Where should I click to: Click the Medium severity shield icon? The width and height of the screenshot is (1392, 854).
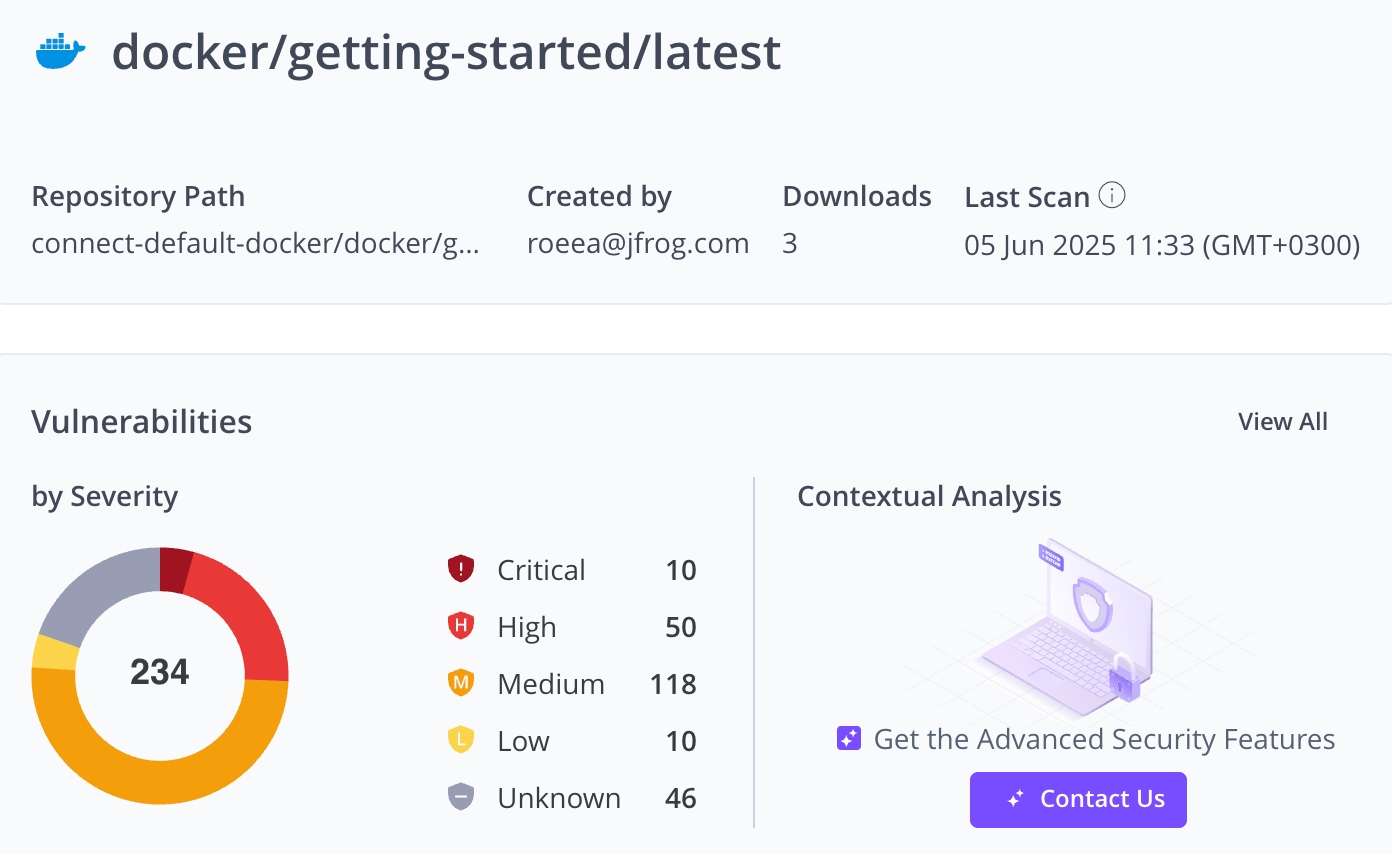(x=460, y=684)
